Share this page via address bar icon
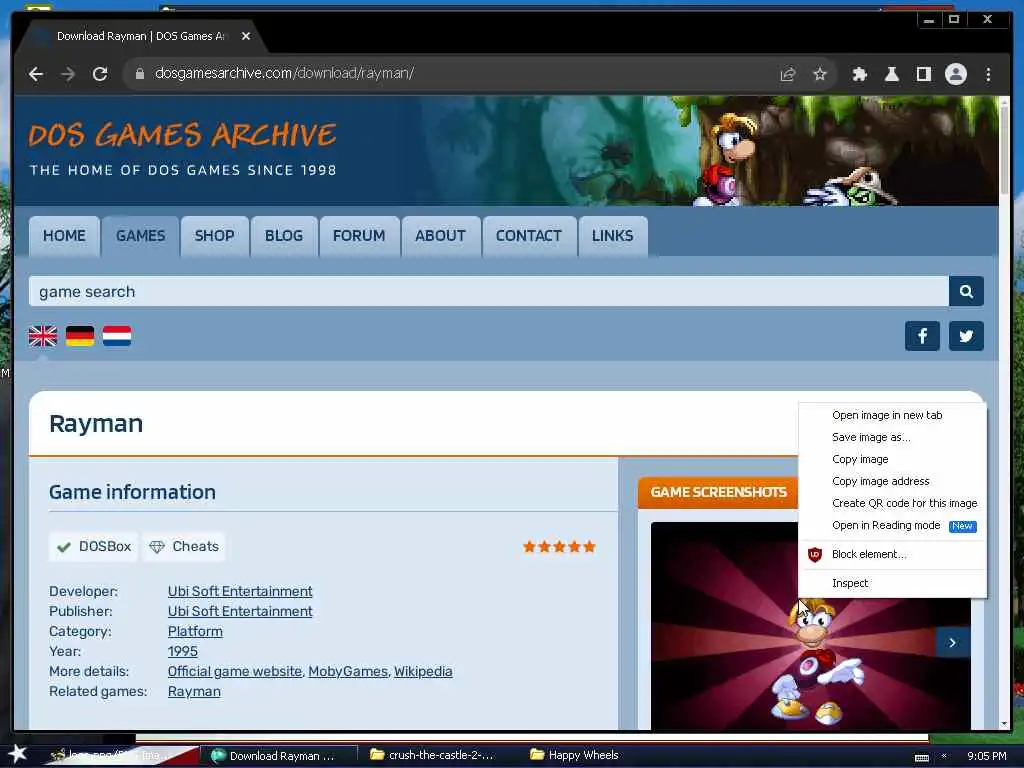Screen dimensions: 1024x768 point(788,74)
